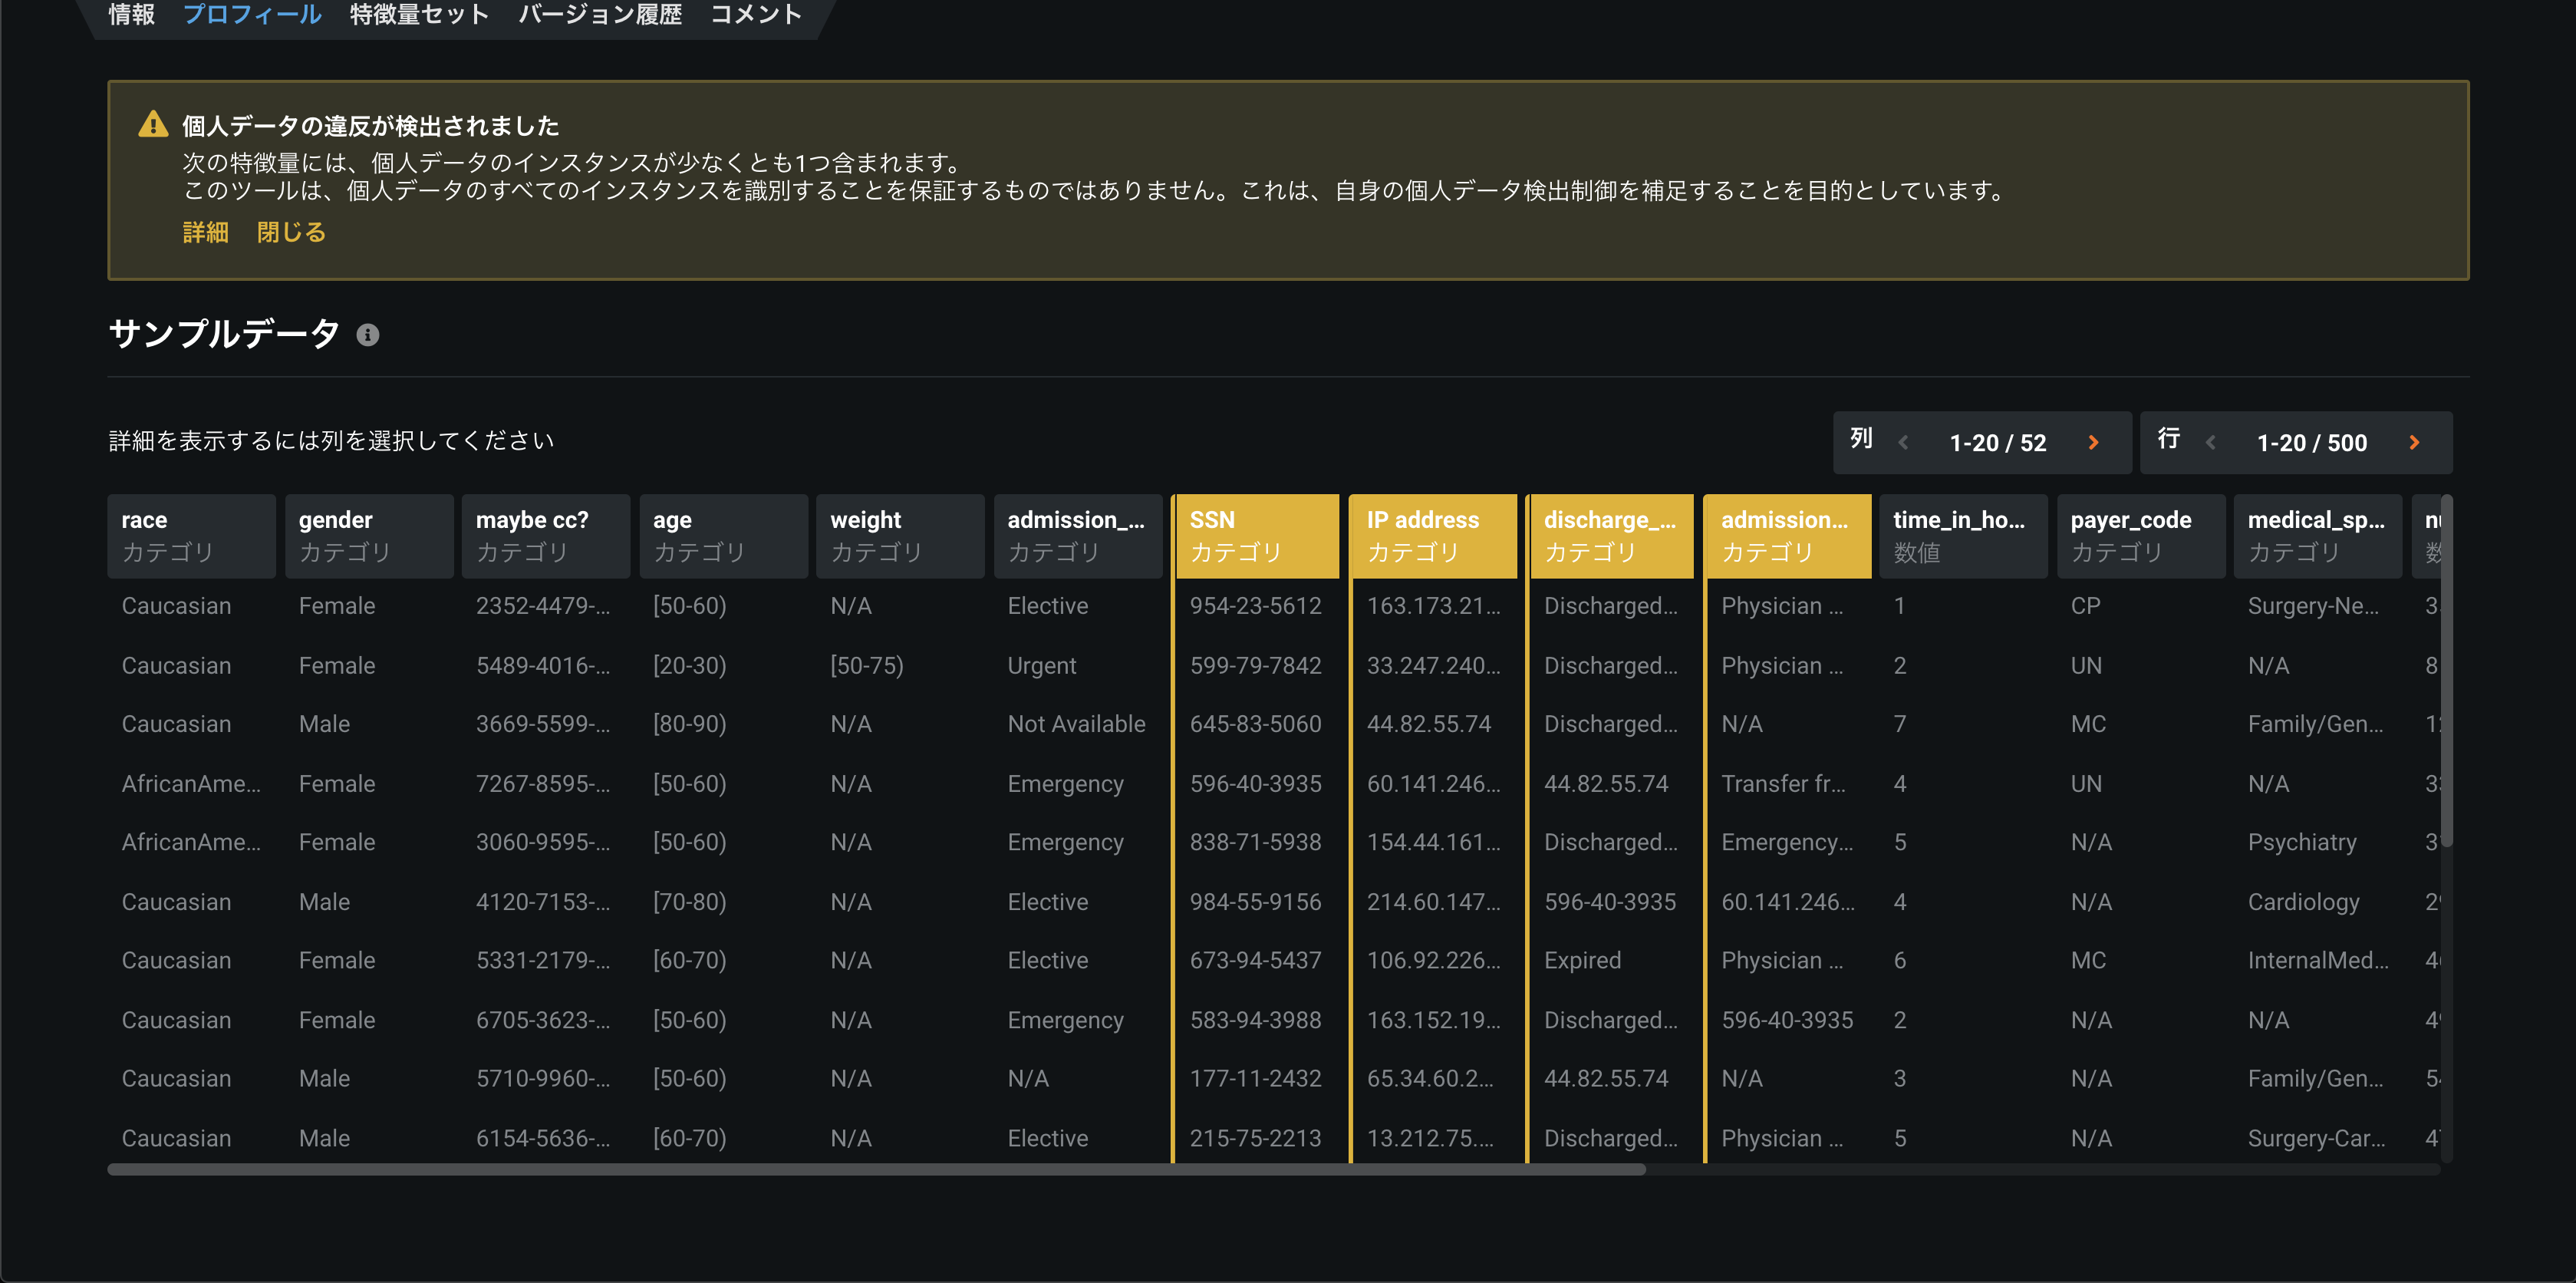This screenshot has height=1283, width=2576.
Task: Go to next columns page arrow
Action: (x=2093, y=442)
